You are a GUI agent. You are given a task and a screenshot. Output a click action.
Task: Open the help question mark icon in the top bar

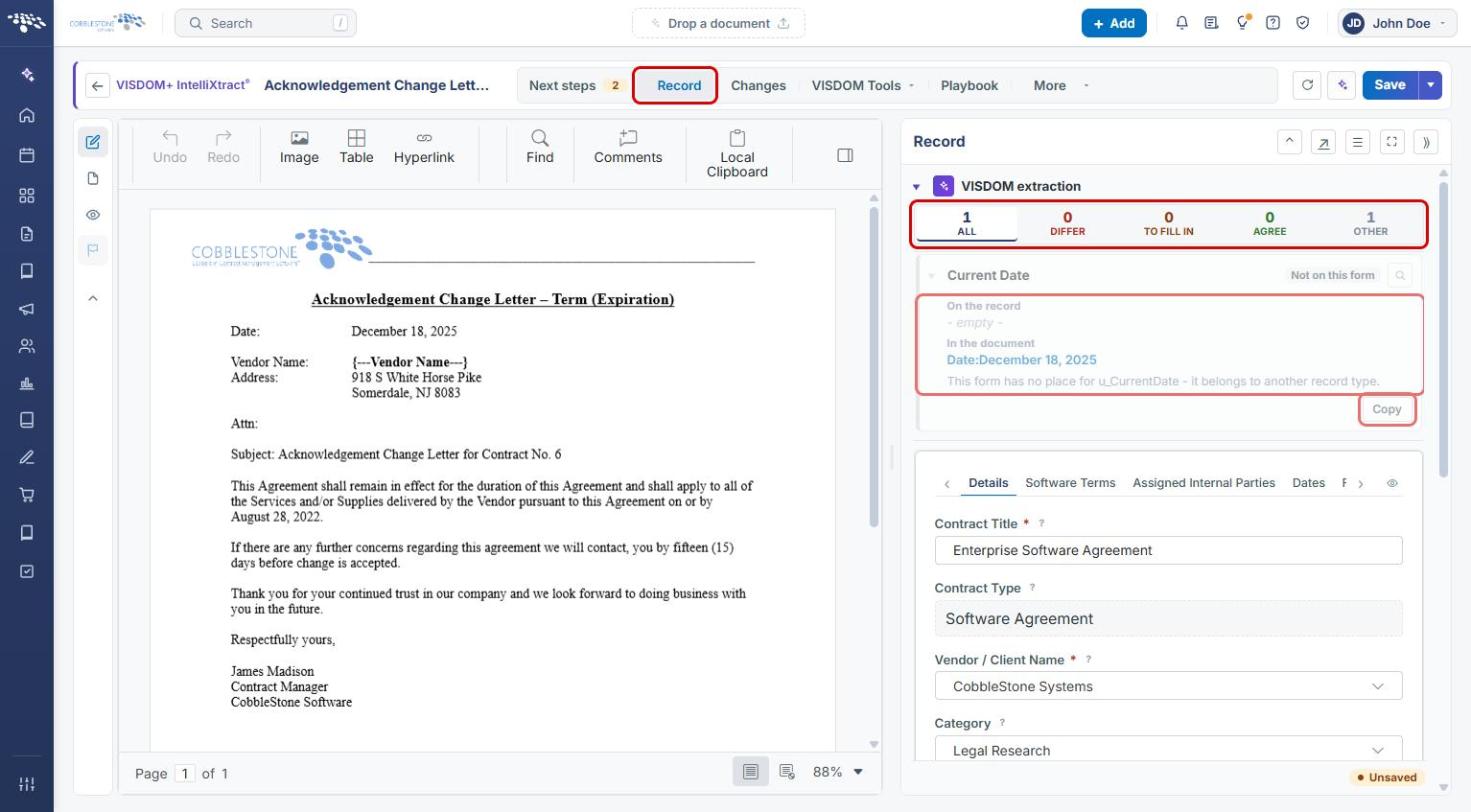pyautogui.click(x=1273, y=23)
